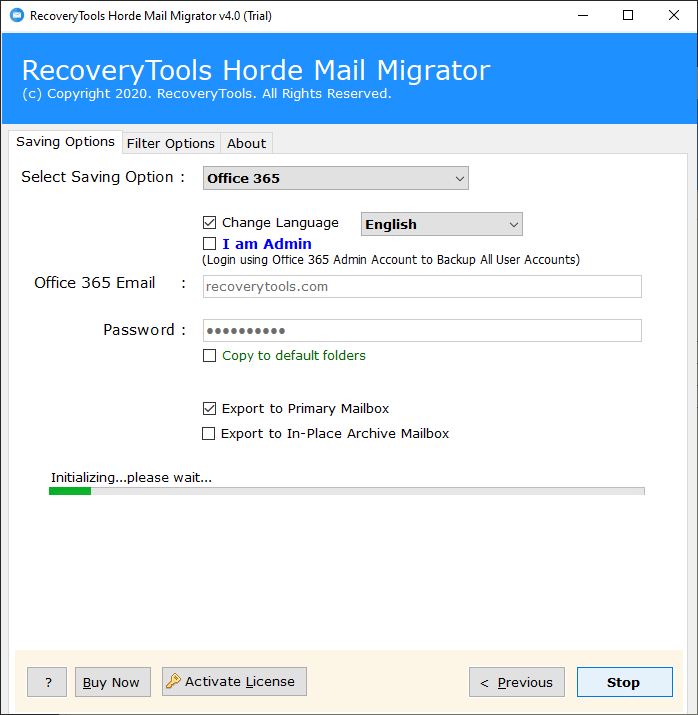Click the Buy Now button
The height and width of the screenshot is (715, 698).
click(113, 682)
